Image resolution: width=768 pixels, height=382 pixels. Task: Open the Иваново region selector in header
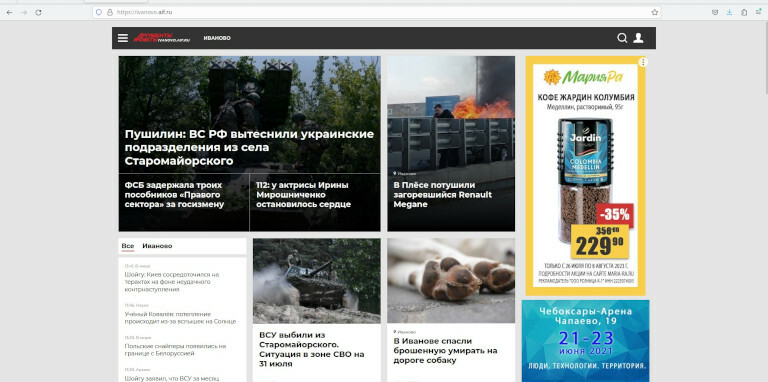point(217,38)
